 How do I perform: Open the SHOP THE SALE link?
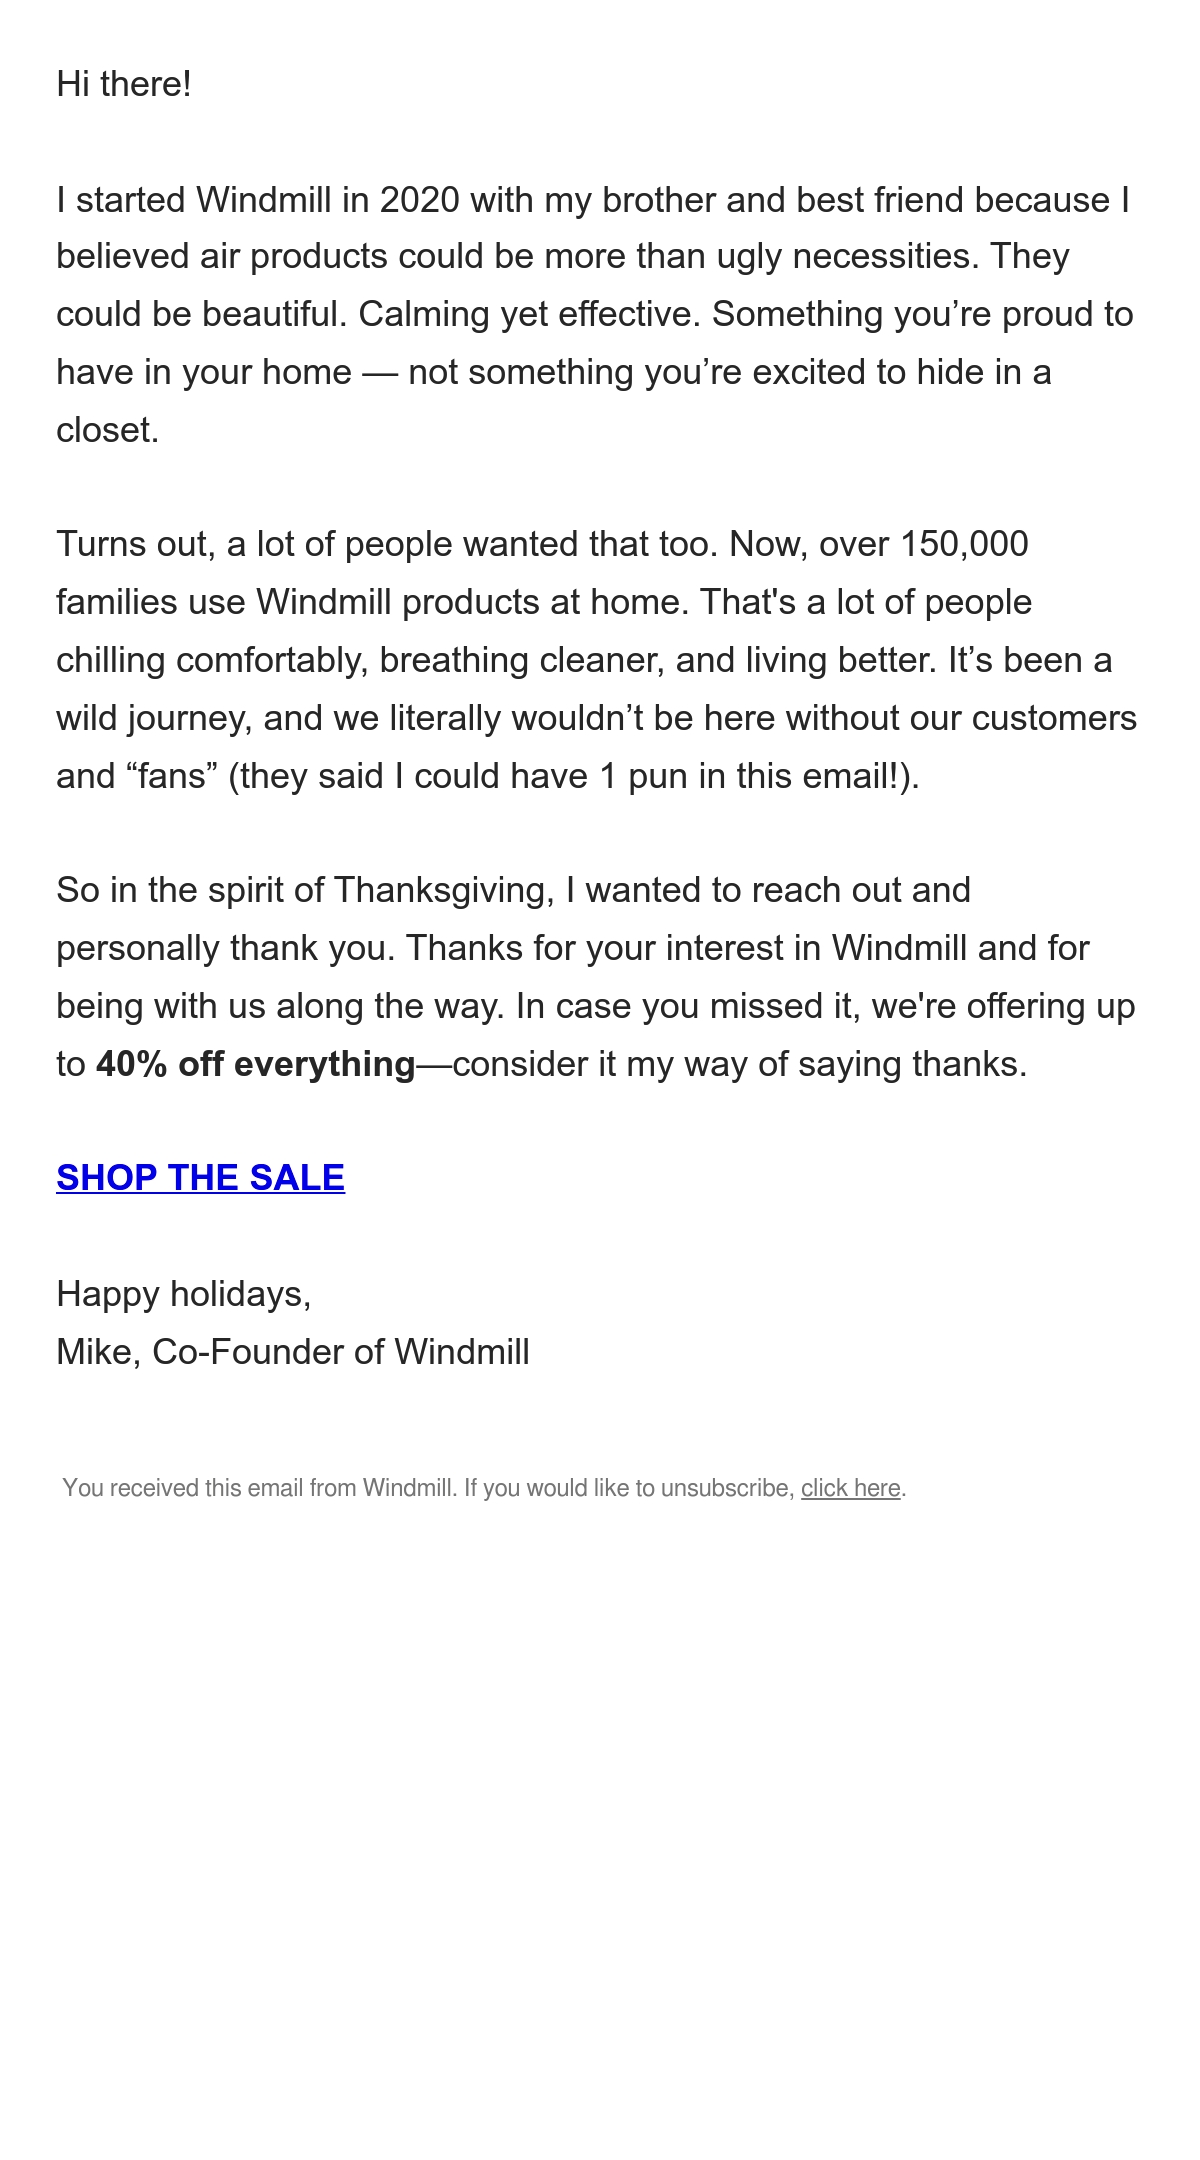point(200,1178)
